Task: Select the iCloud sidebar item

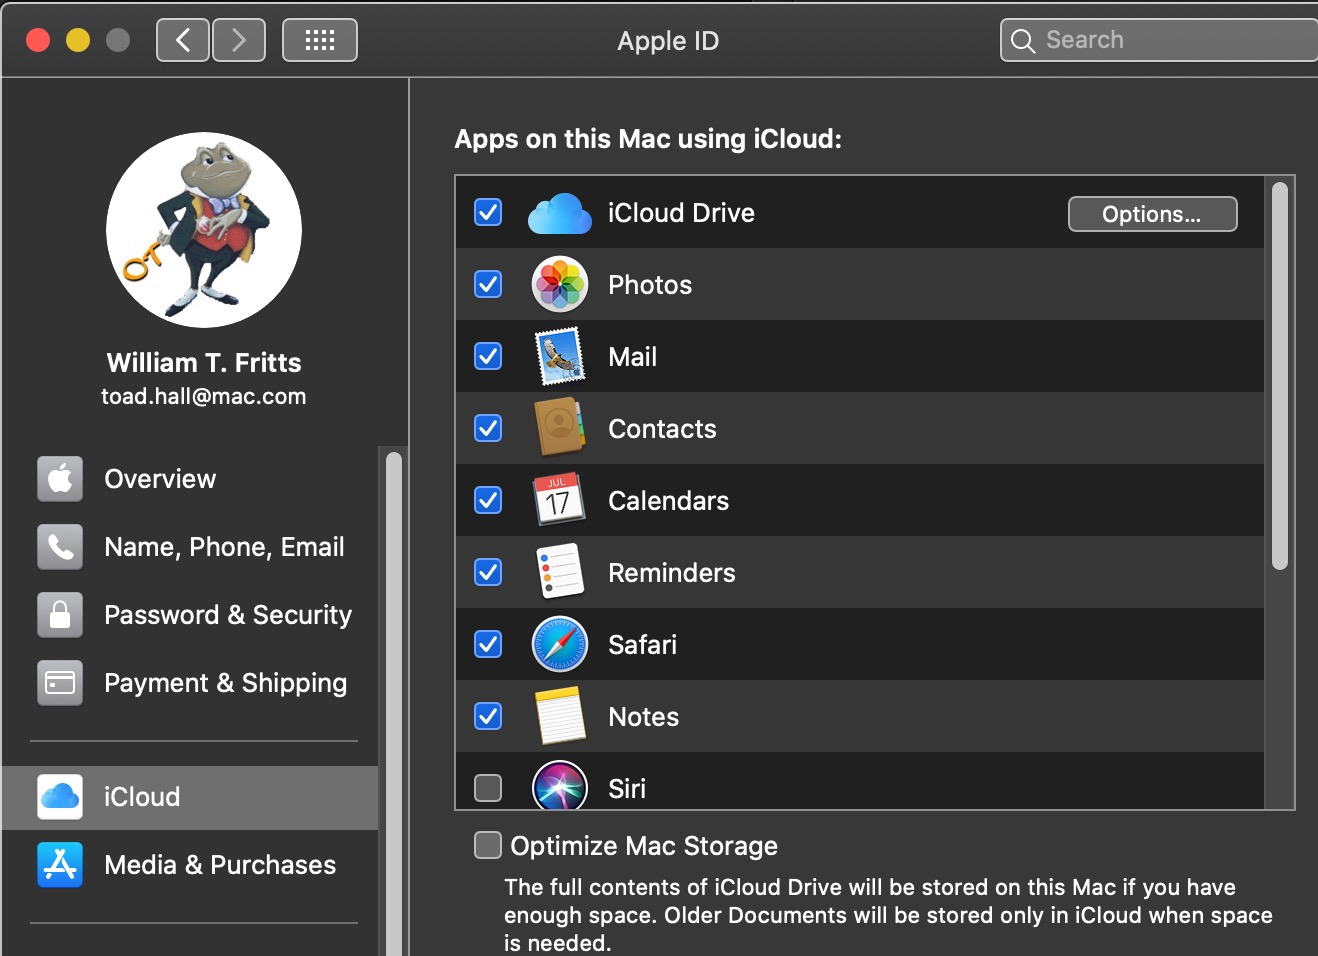Action: 190,797
